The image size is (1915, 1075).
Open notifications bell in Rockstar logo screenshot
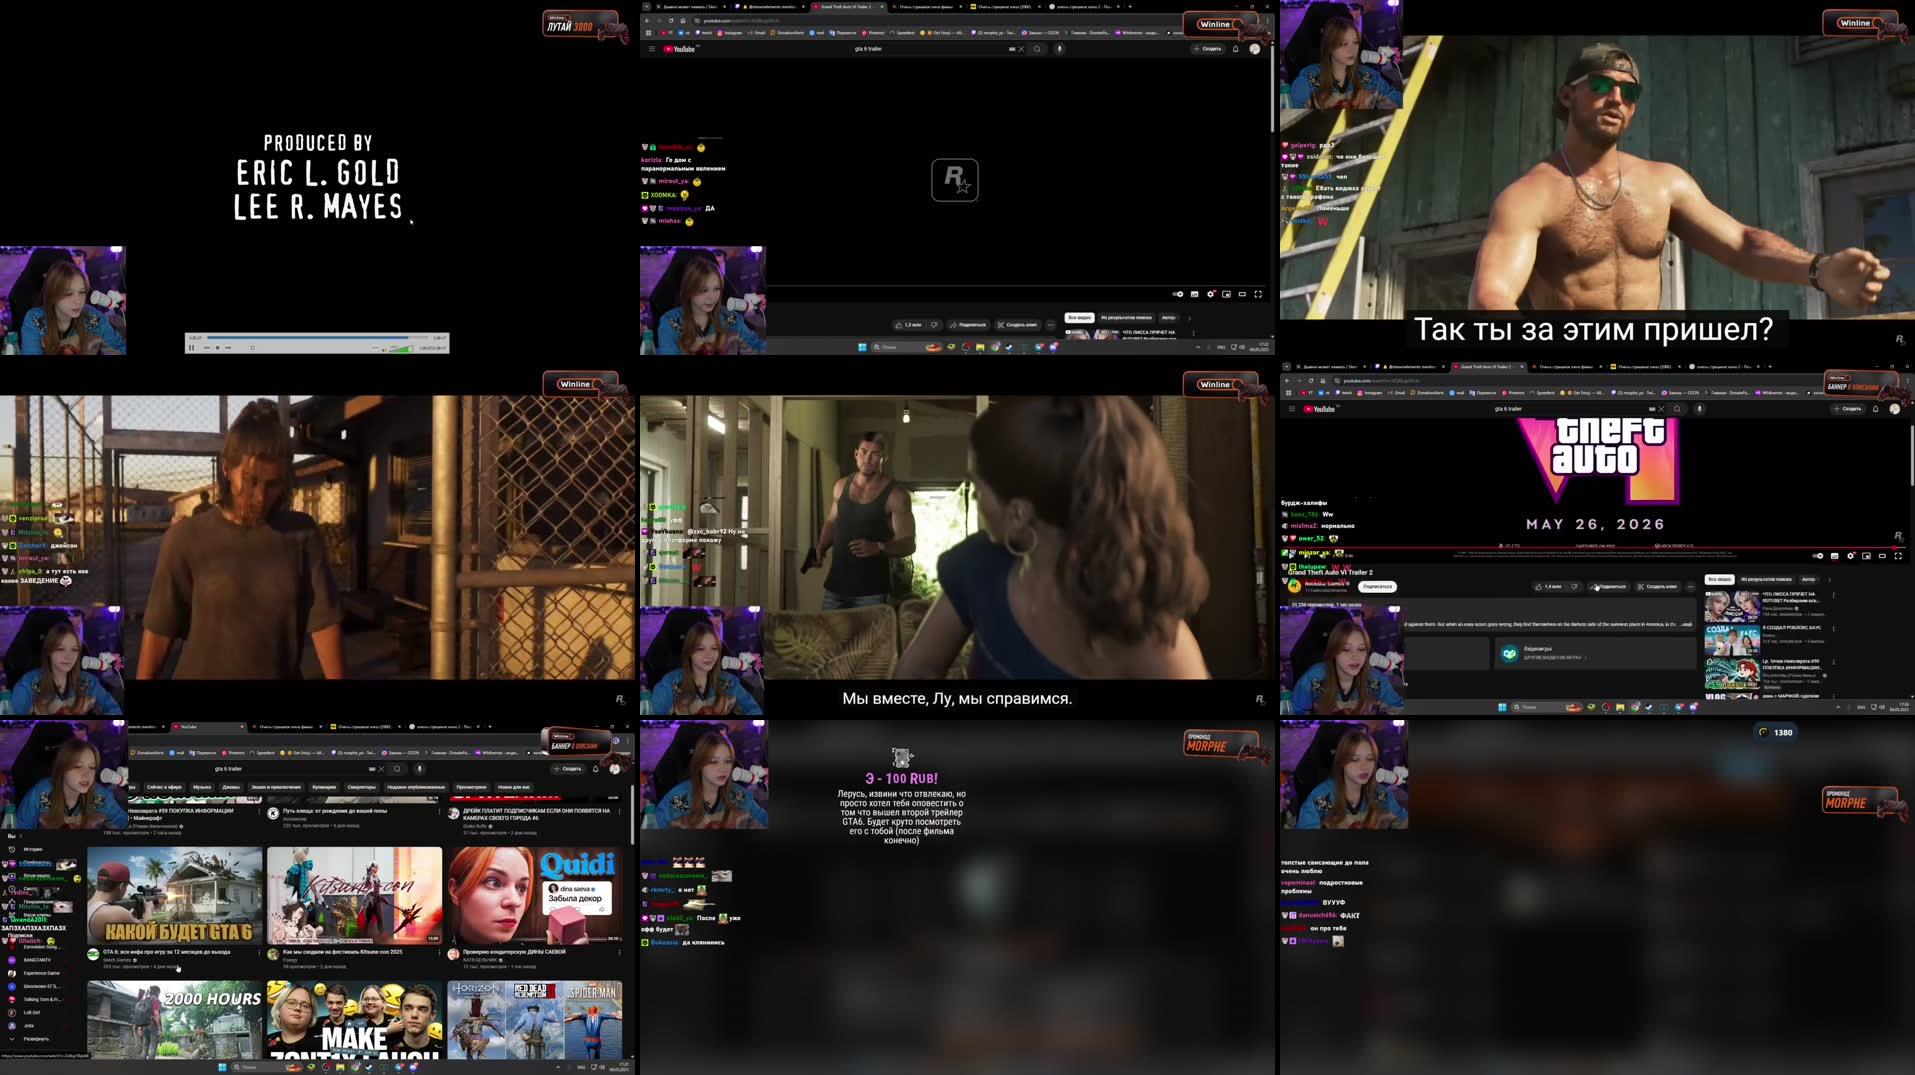pos(1235,49)
